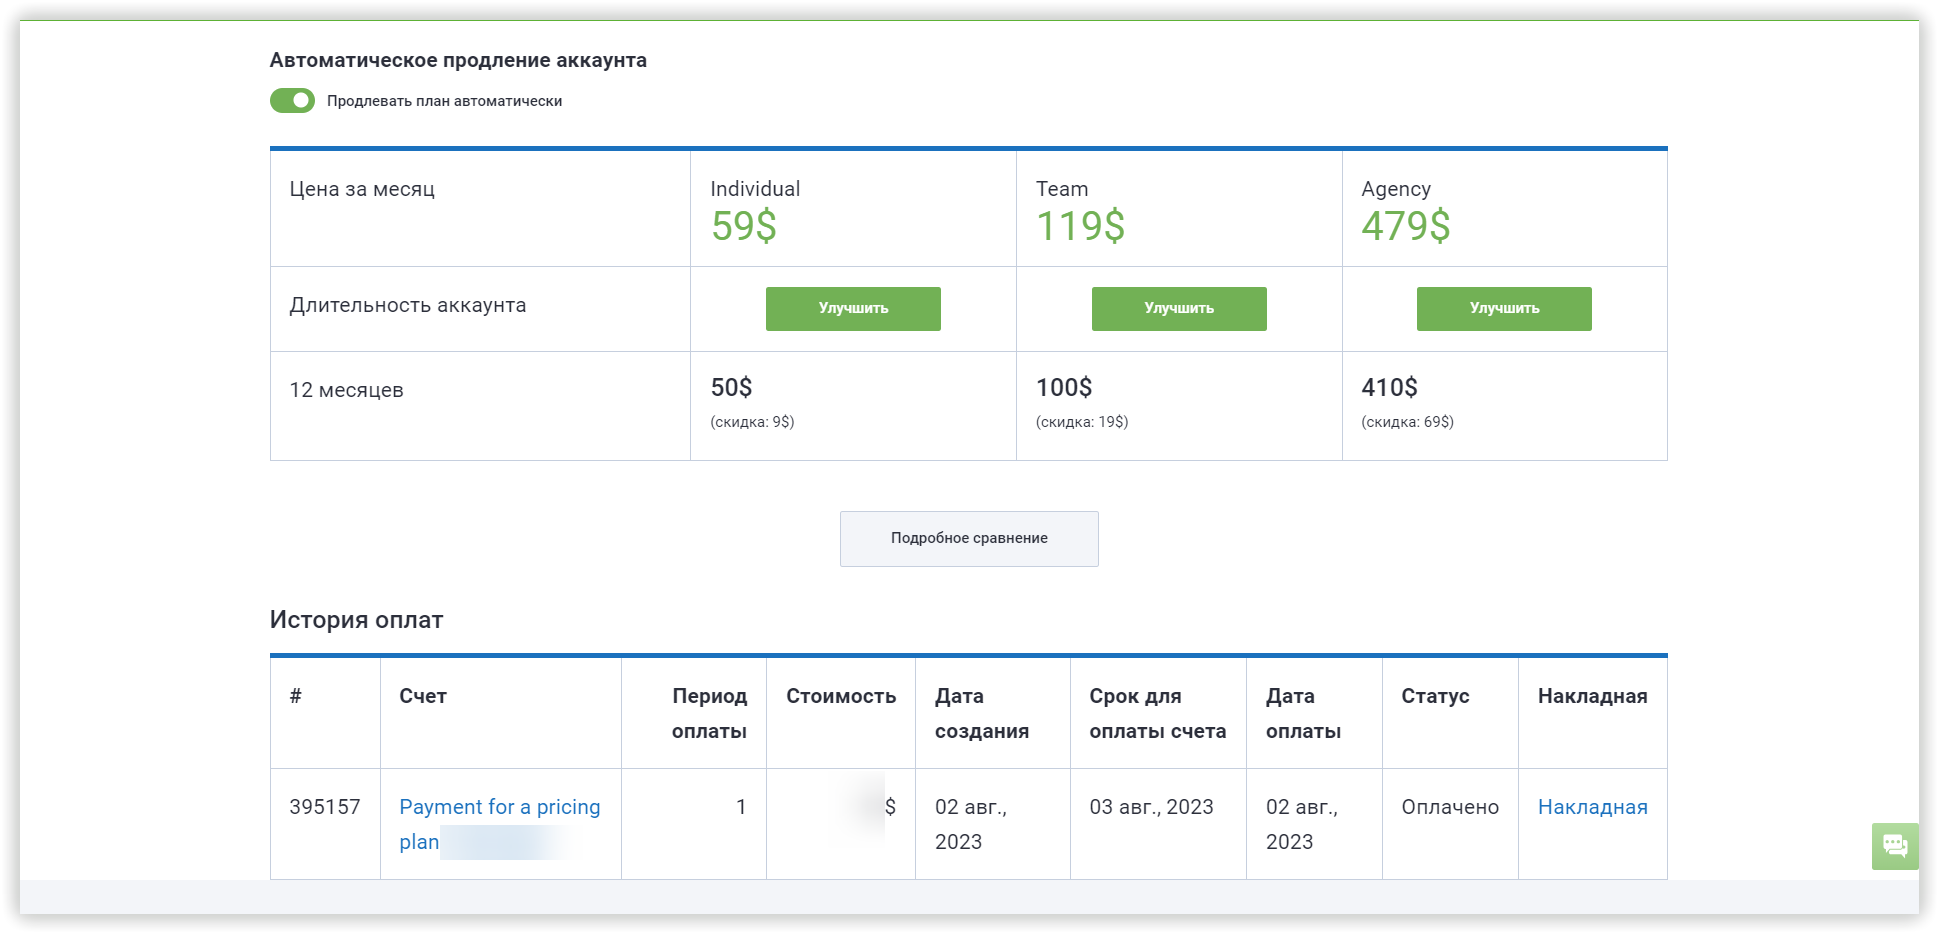
Task: Click the Накладная column header
Action: tap(1592, 696)
